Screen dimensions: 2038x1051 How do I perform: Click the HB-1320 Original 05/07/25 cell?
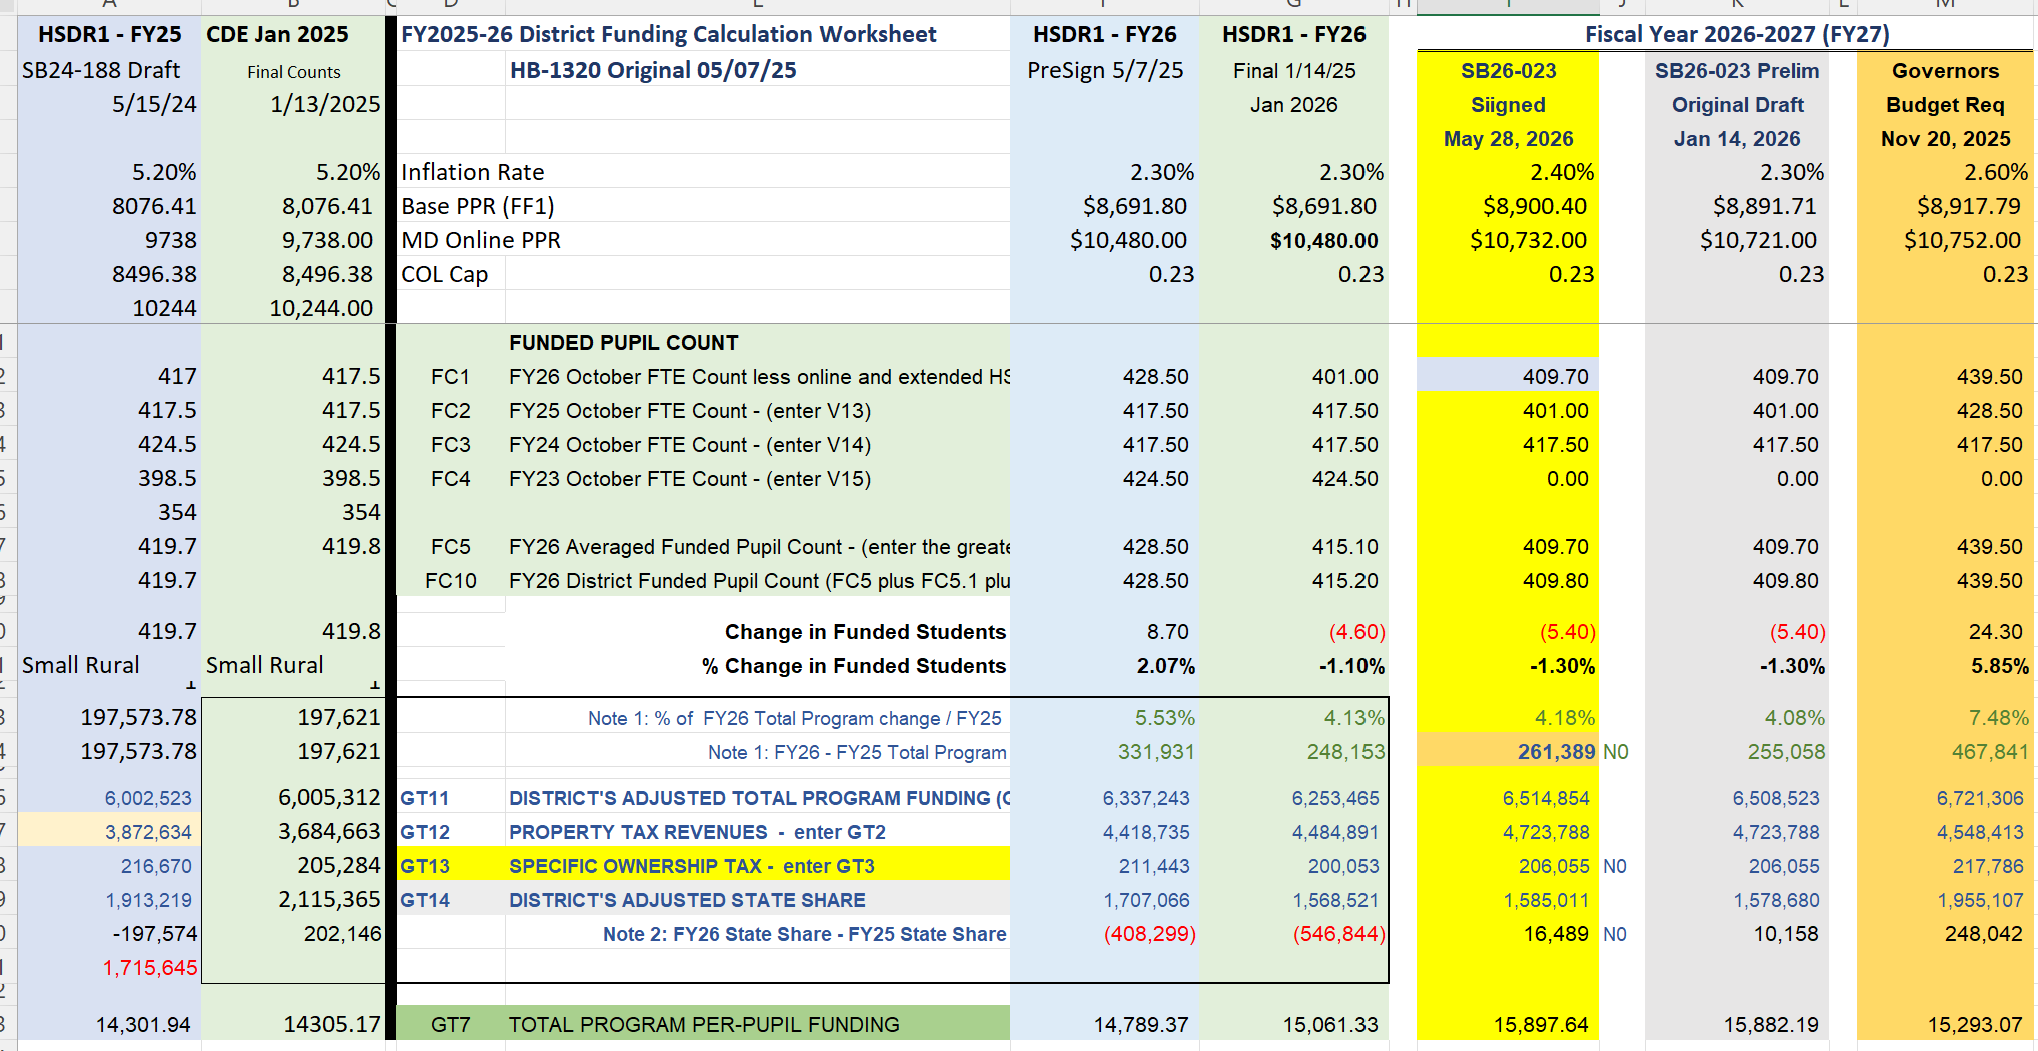[x=653, y=70]
